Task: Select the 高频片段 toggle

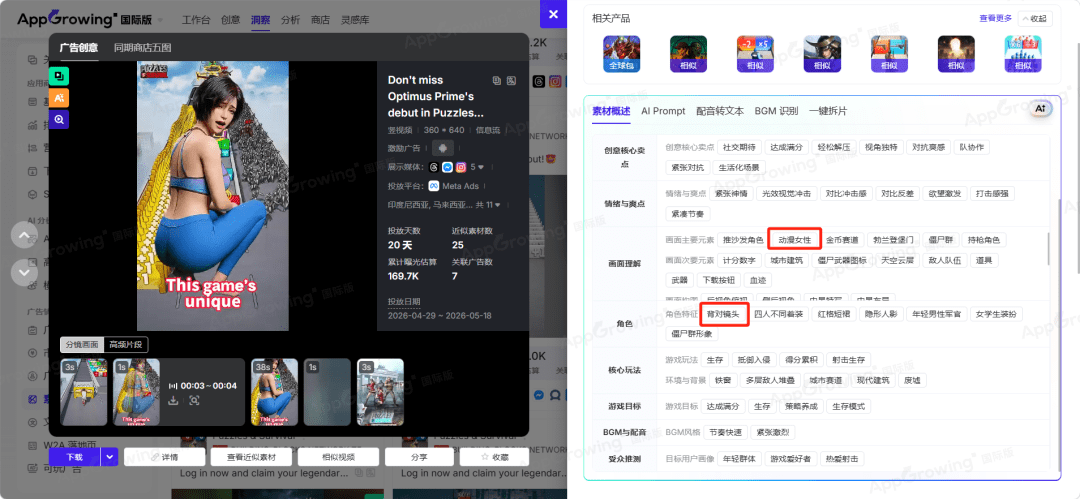Action: [x=127, y=345]
